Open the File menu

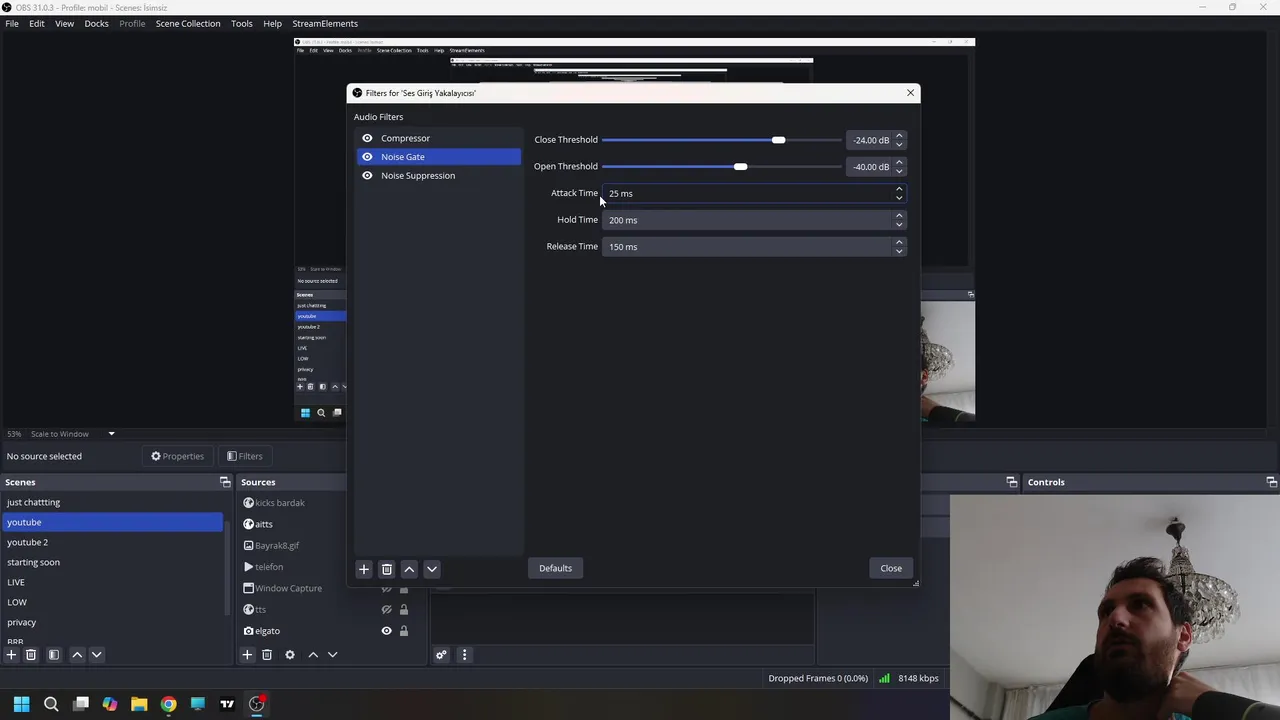click(x=12, y=23)
